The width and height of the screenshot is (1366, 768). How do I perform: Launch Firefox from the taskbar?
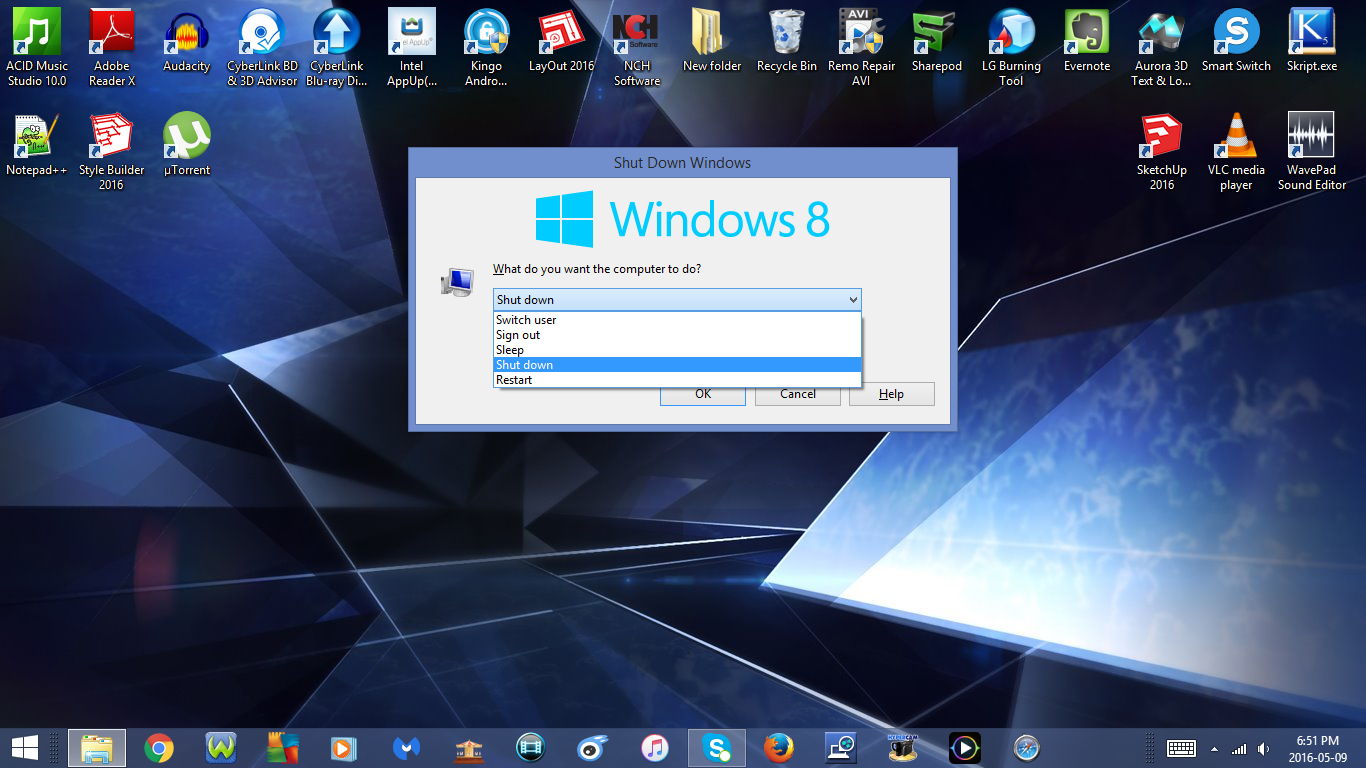pos(778,747)
